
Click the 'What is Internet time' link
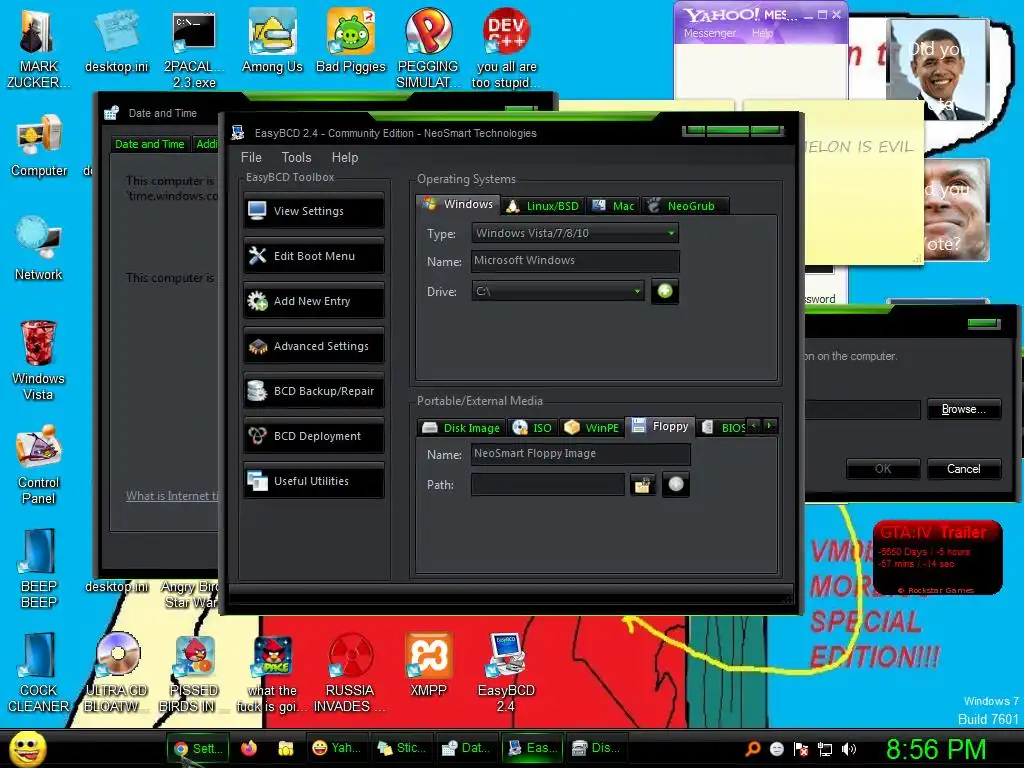click(x=172, y=496)
